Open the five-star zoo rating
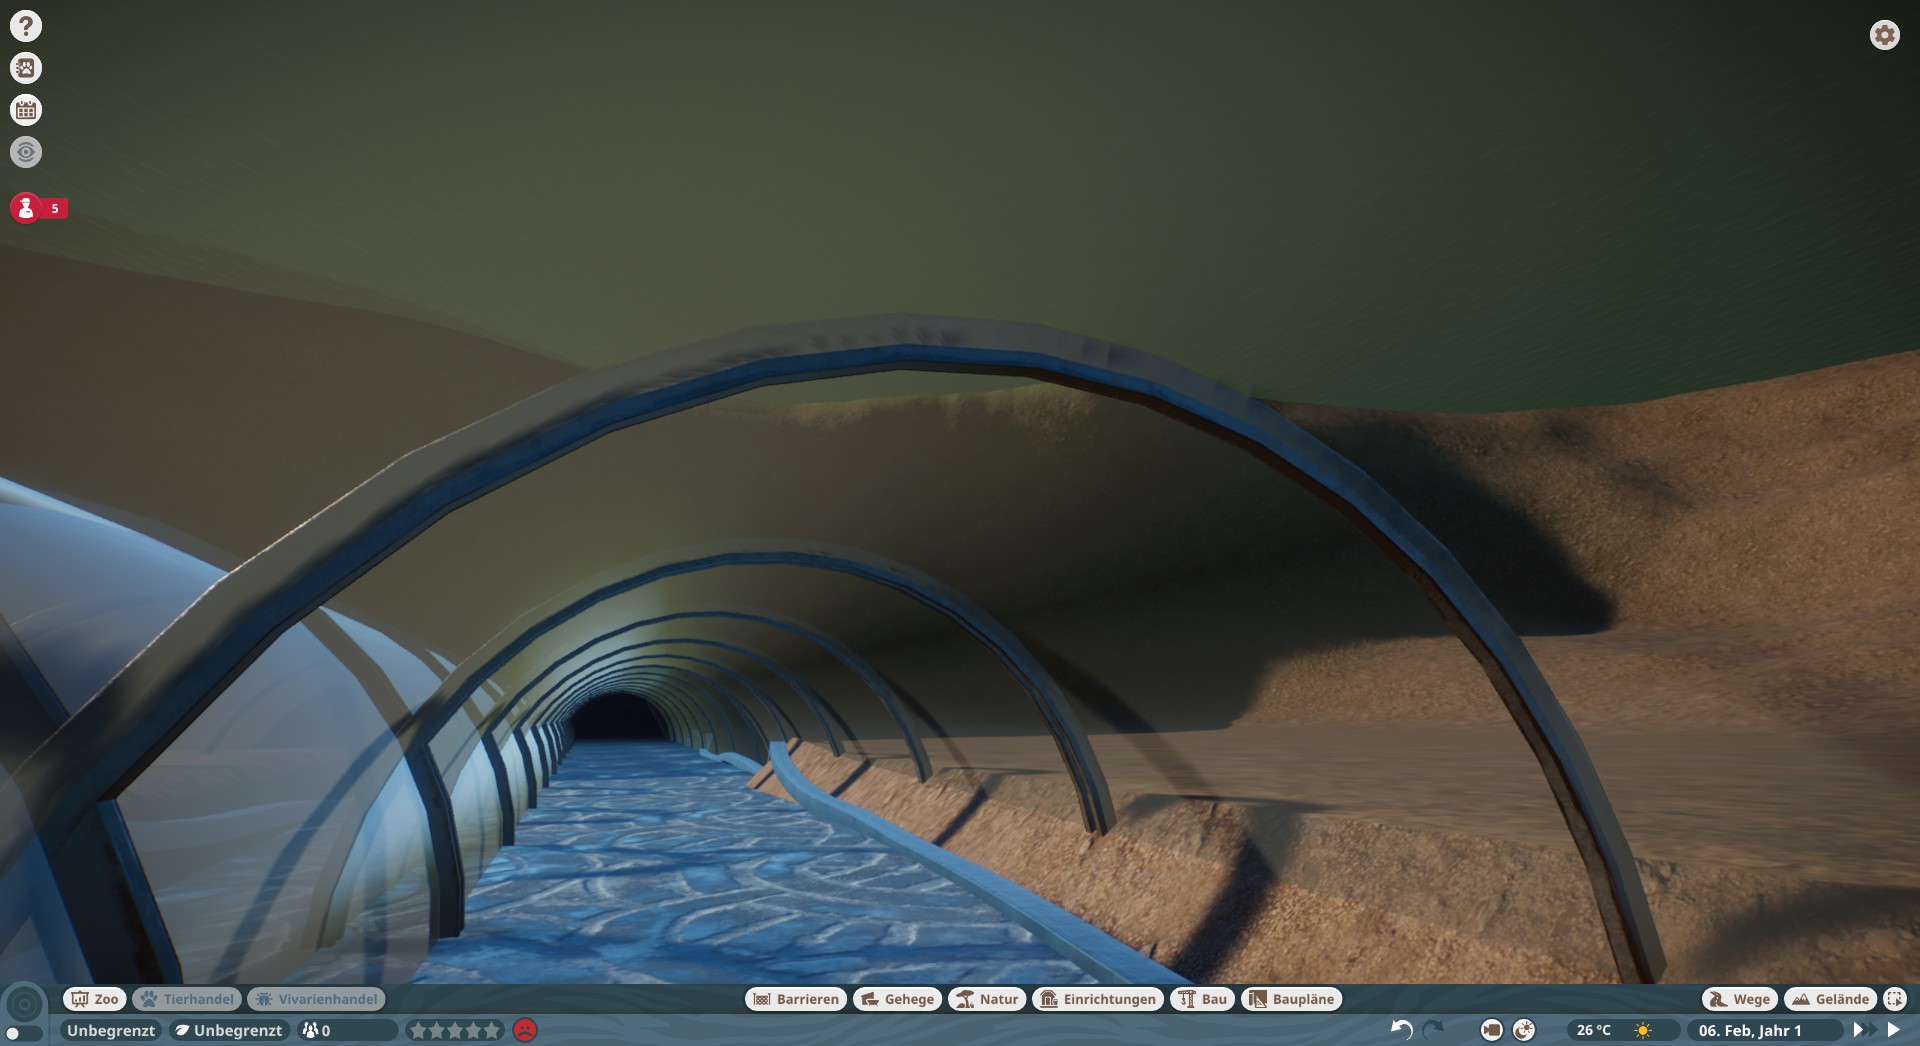The image size is (1920, 1046). coord(454,1030)
